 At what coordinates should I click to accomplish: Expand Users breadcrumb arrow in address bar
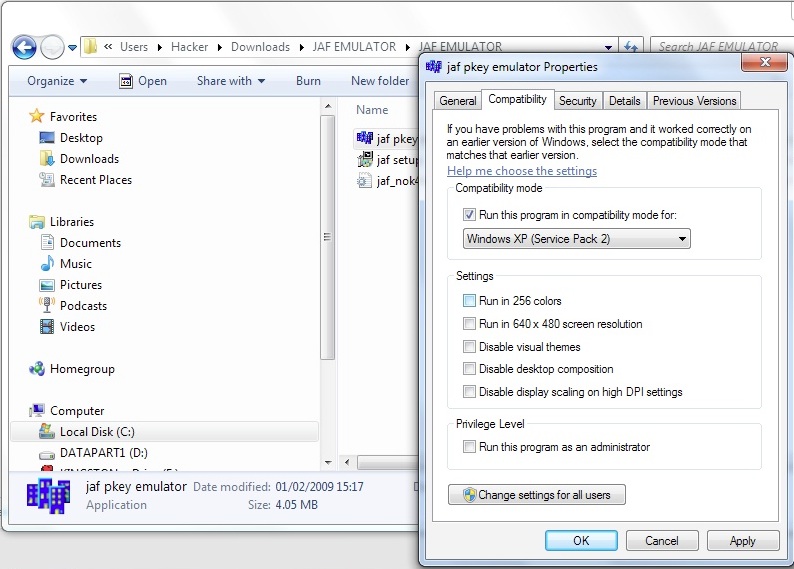coord(160,48)
